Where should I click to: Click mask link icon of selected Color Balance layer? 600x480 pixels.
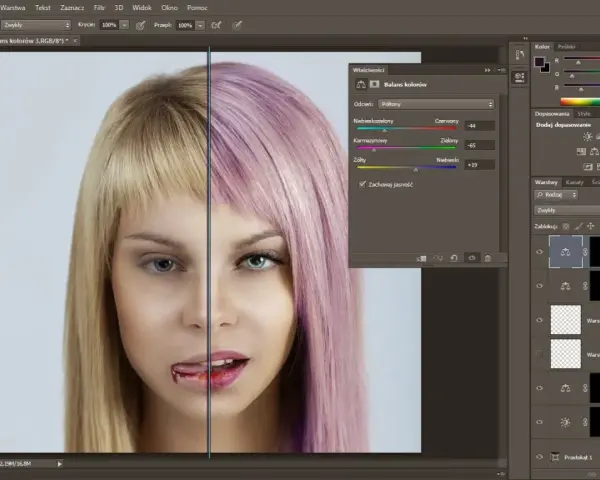(585, 252)
